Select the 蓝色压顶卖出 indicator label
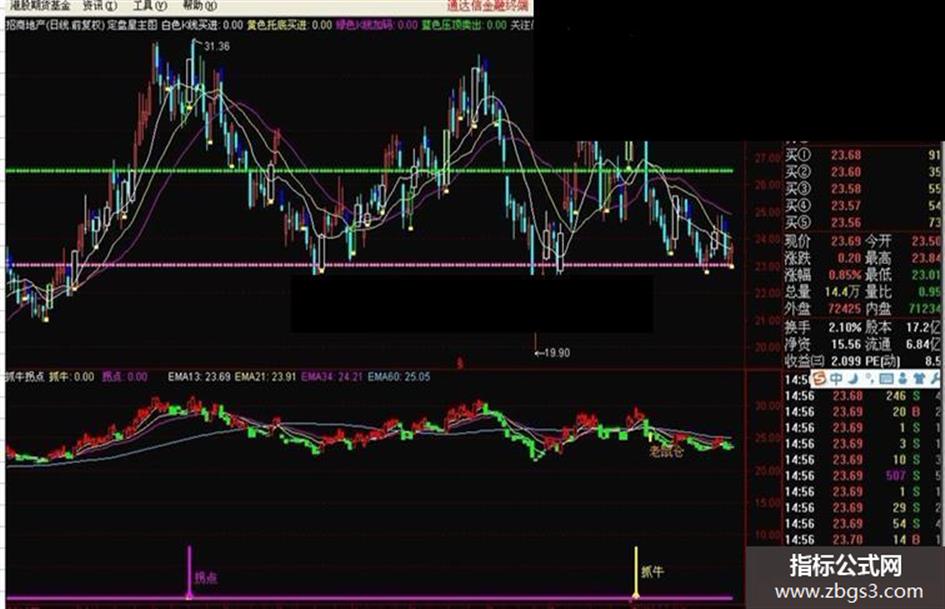 click(x=464, y=25)
